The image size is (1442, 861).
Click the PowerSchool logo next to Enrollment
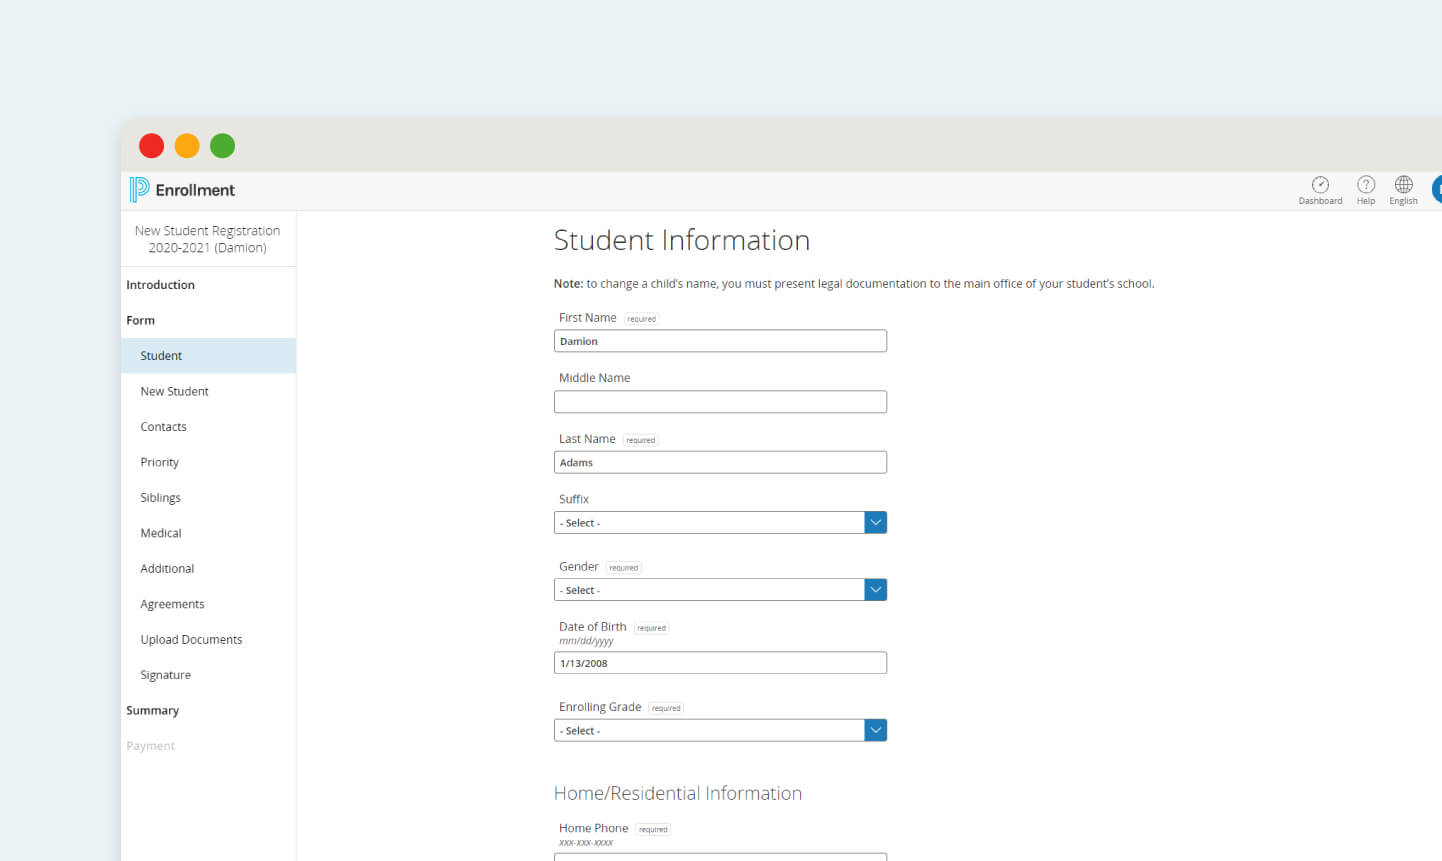click(138, 189)
